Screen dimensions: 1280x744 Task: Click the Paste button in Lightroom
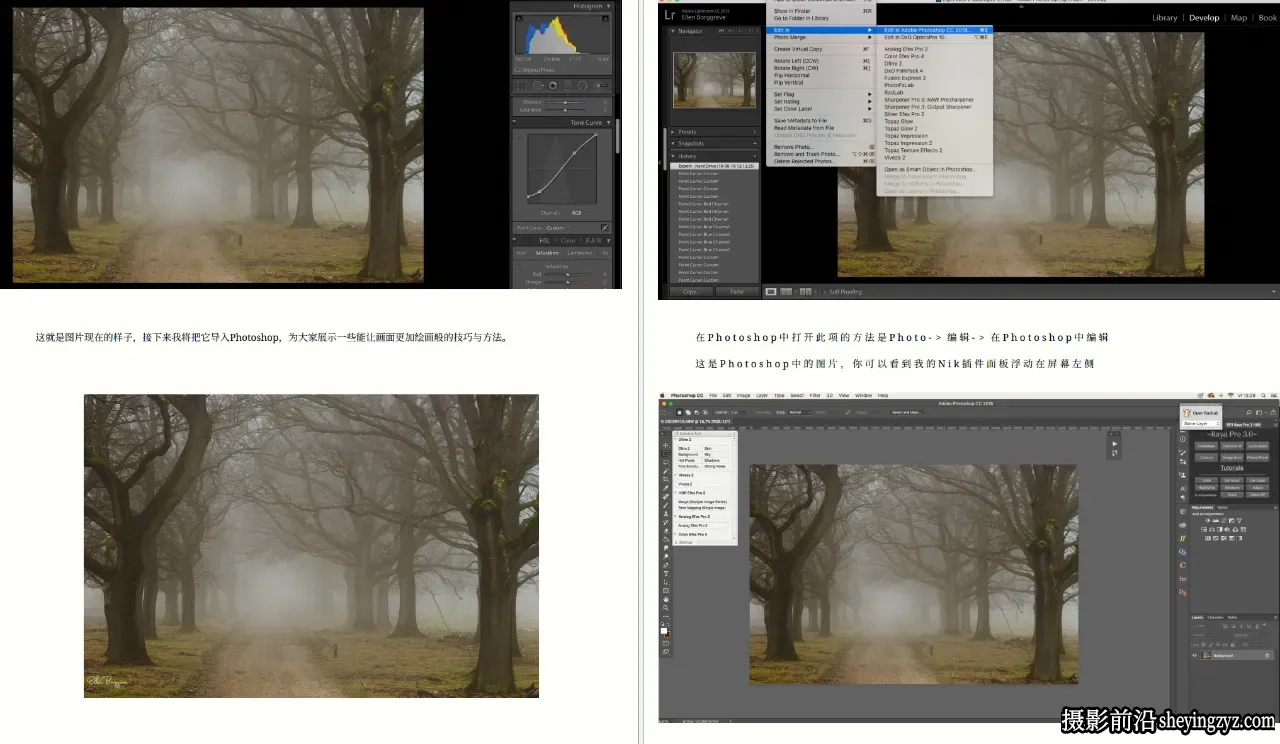click(x=737, y=291)
